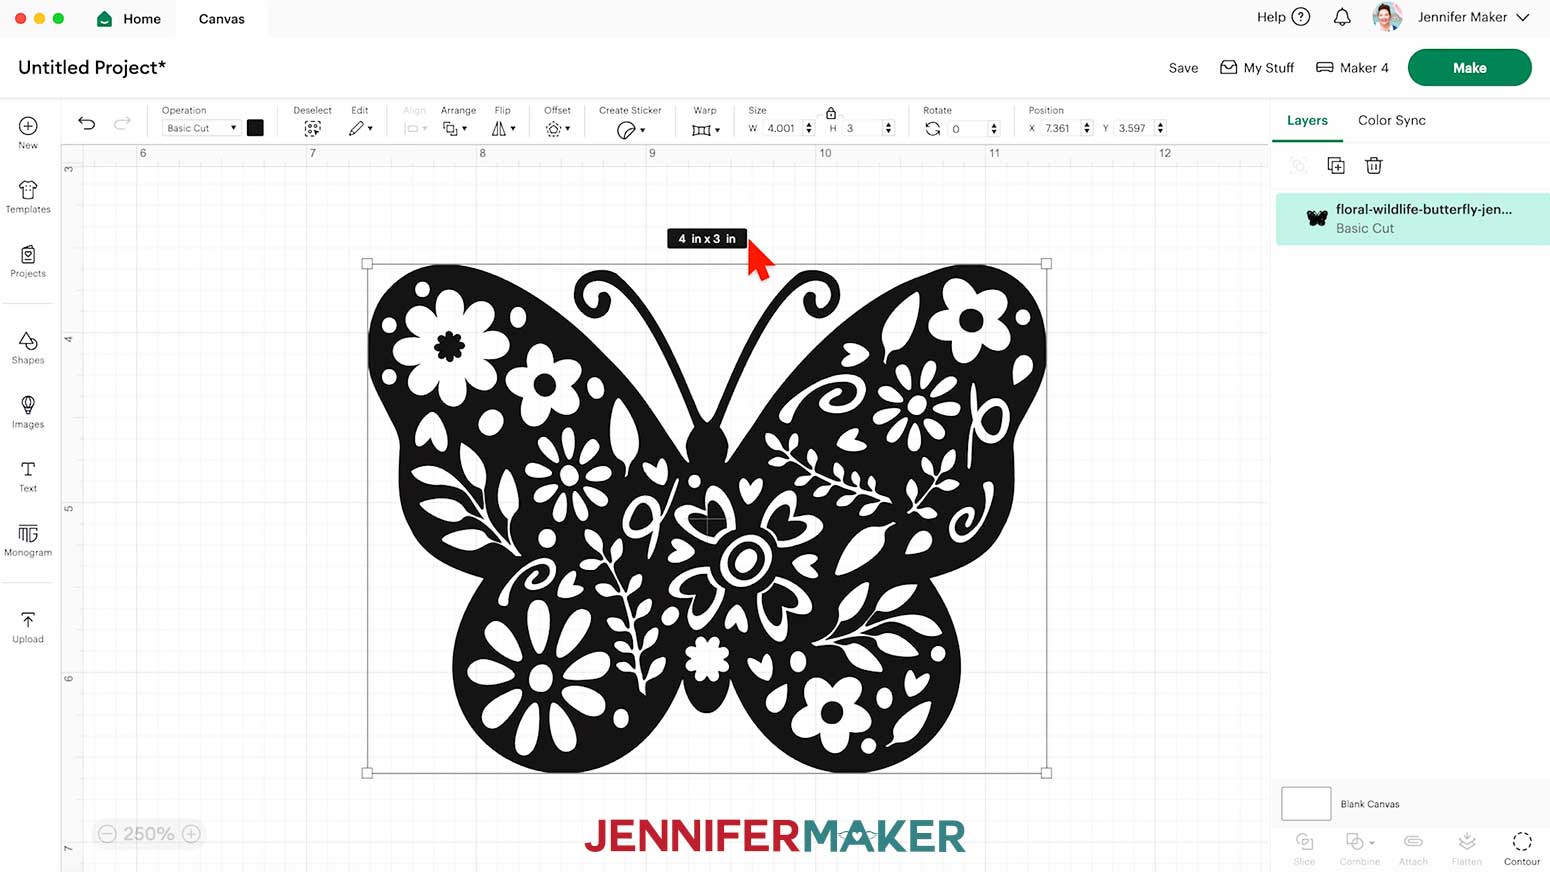Toggle the size aspect-ratio lock
1550x872 pixels.
tap(831, 113)
